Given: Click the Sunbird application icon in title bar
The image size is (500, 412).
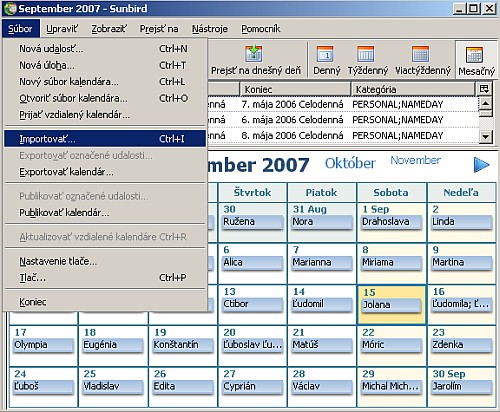Looking at the screenshot, I should (10, 8).
